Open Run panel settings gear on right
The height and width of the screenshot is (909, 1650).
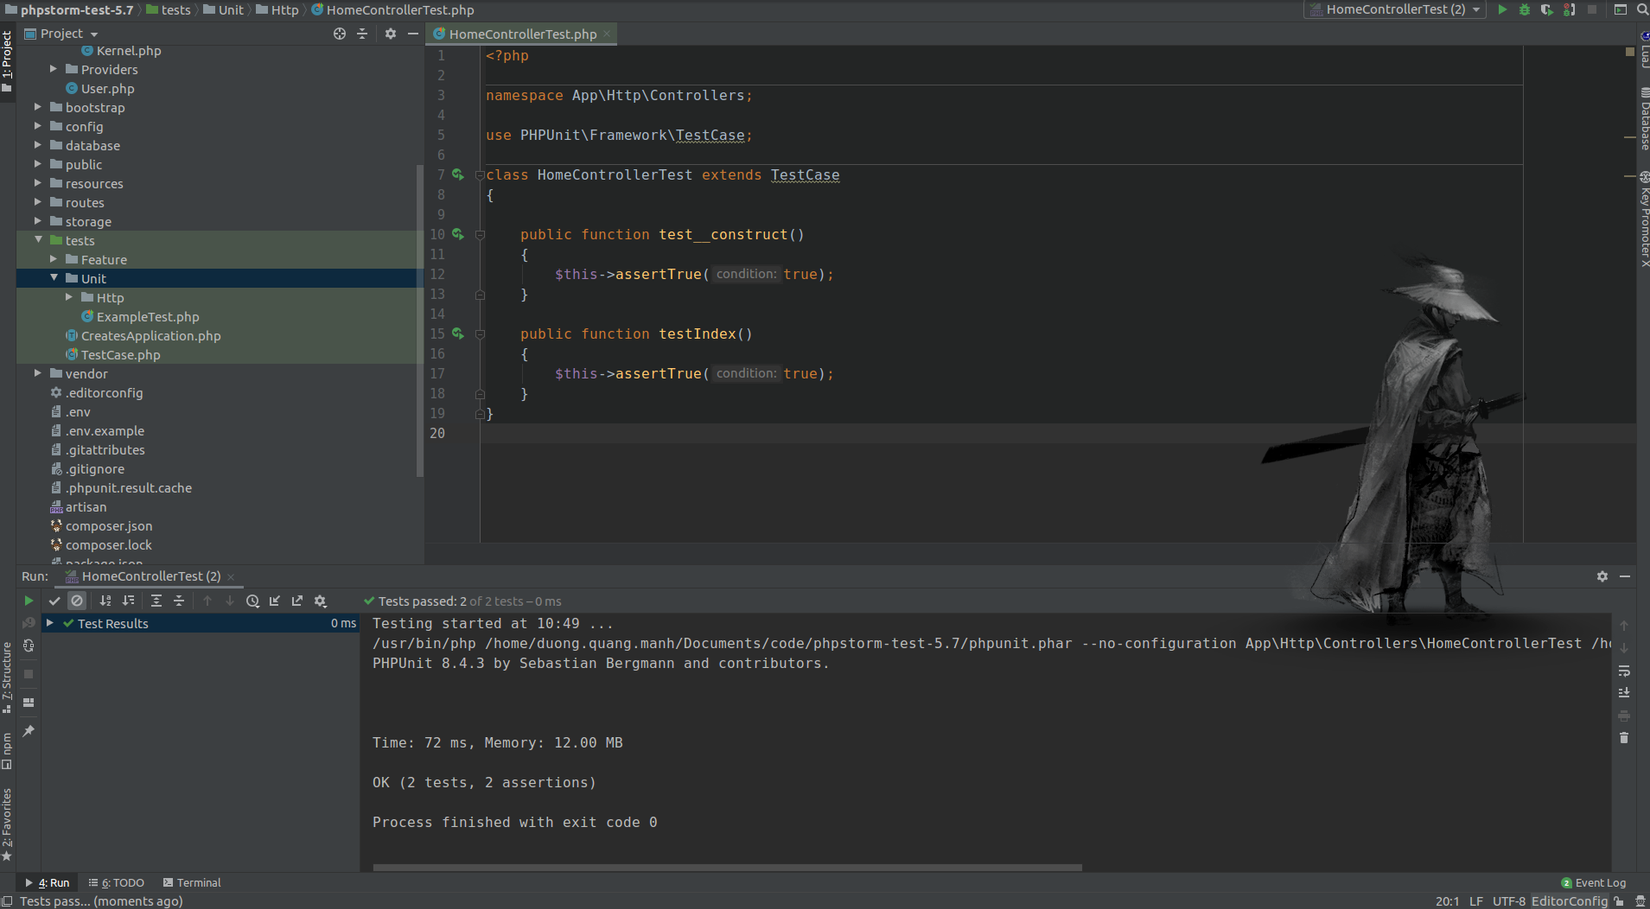tap(1602, 576)
